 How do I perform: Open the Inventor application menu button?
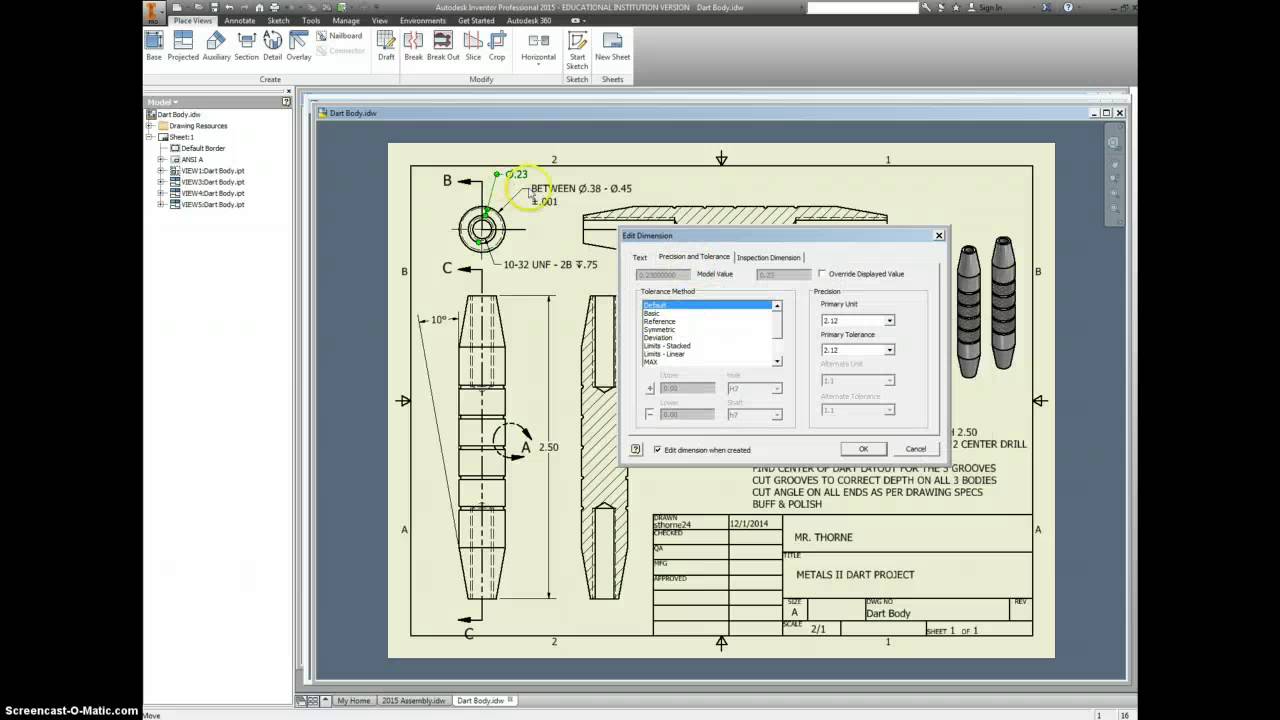(x=154, y=12)
